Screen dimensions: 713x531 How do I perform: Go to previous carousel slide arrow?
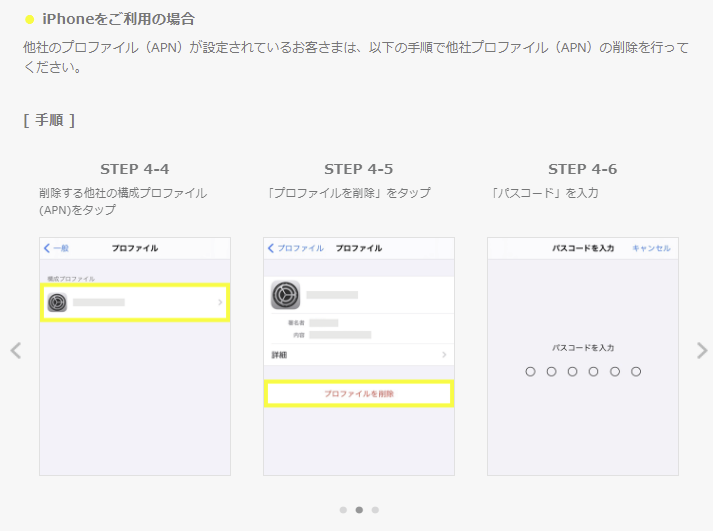pyautogui.click(x=16, y=351)
